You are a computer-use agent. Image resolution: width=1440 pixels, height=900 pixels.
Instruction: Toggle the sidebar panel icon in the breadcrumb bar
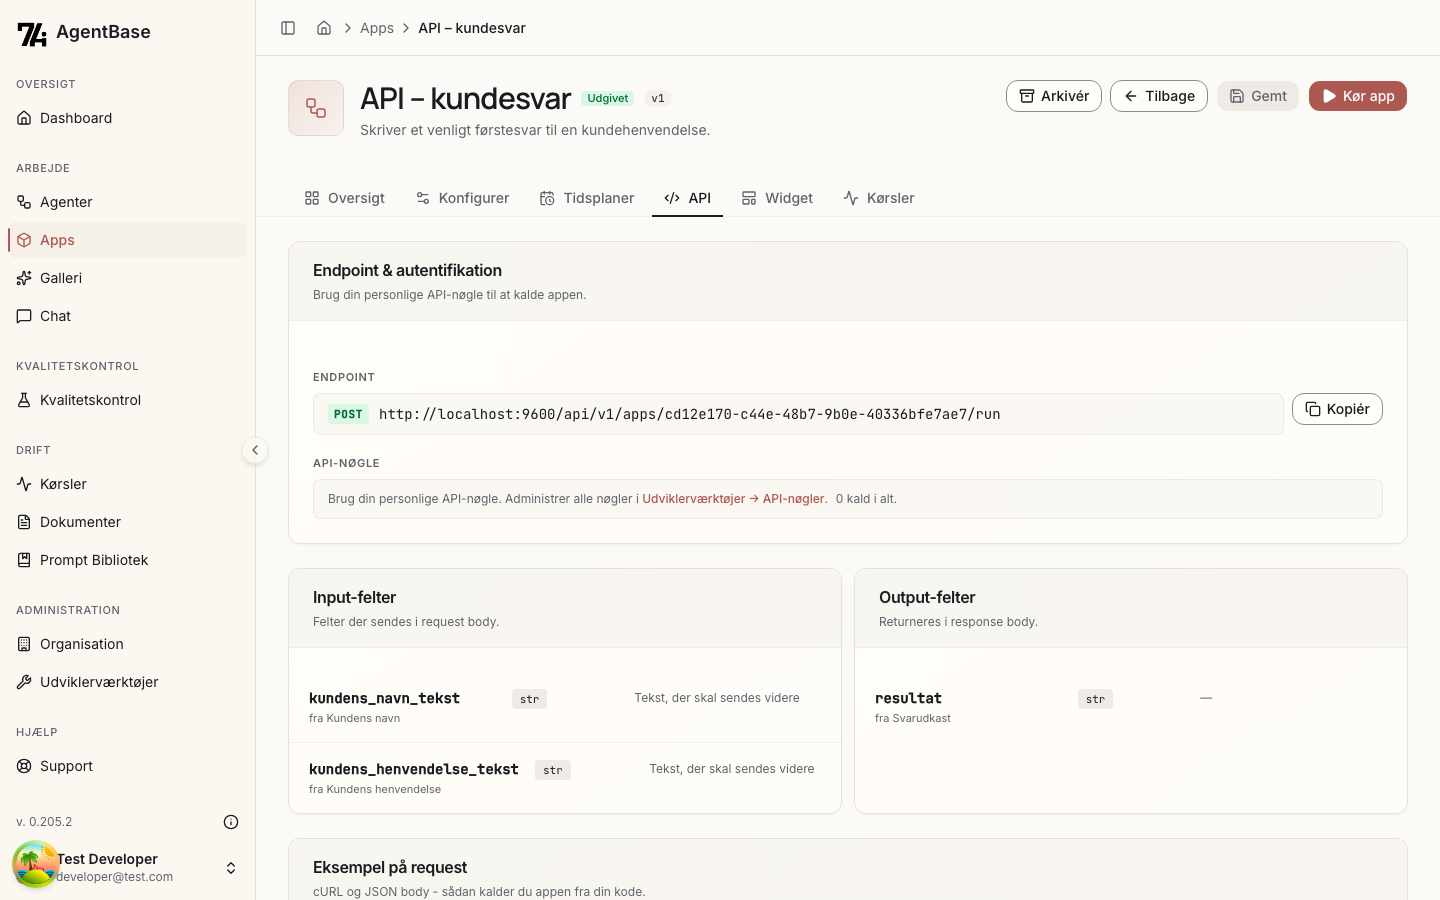click(x=288, y=28)
